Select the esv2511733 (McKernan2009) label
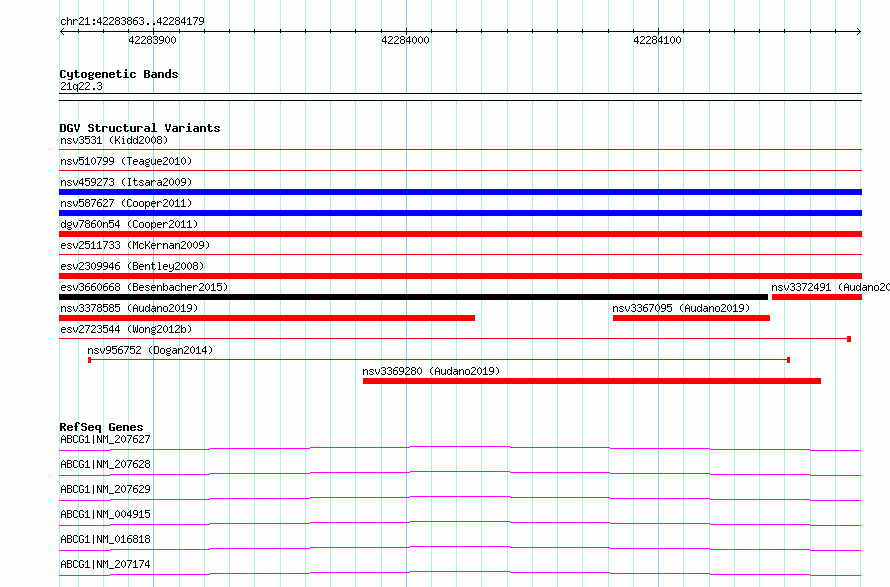 pyautogui.click(x=135, y=245)
